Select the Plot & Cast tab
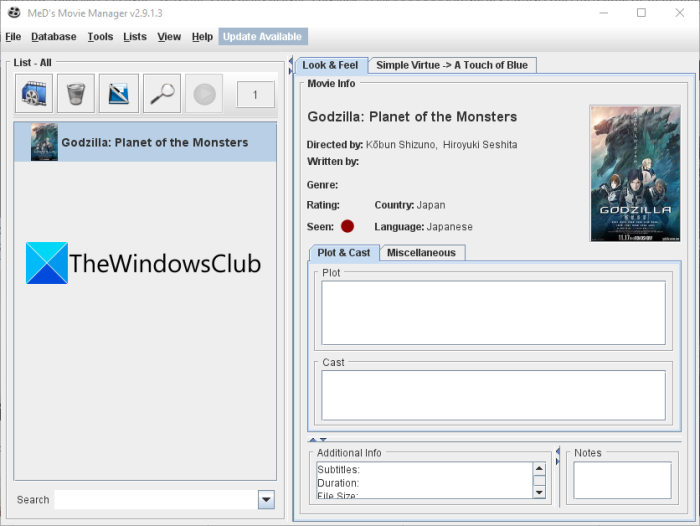700x526 pixels. [x=344, y=253]
